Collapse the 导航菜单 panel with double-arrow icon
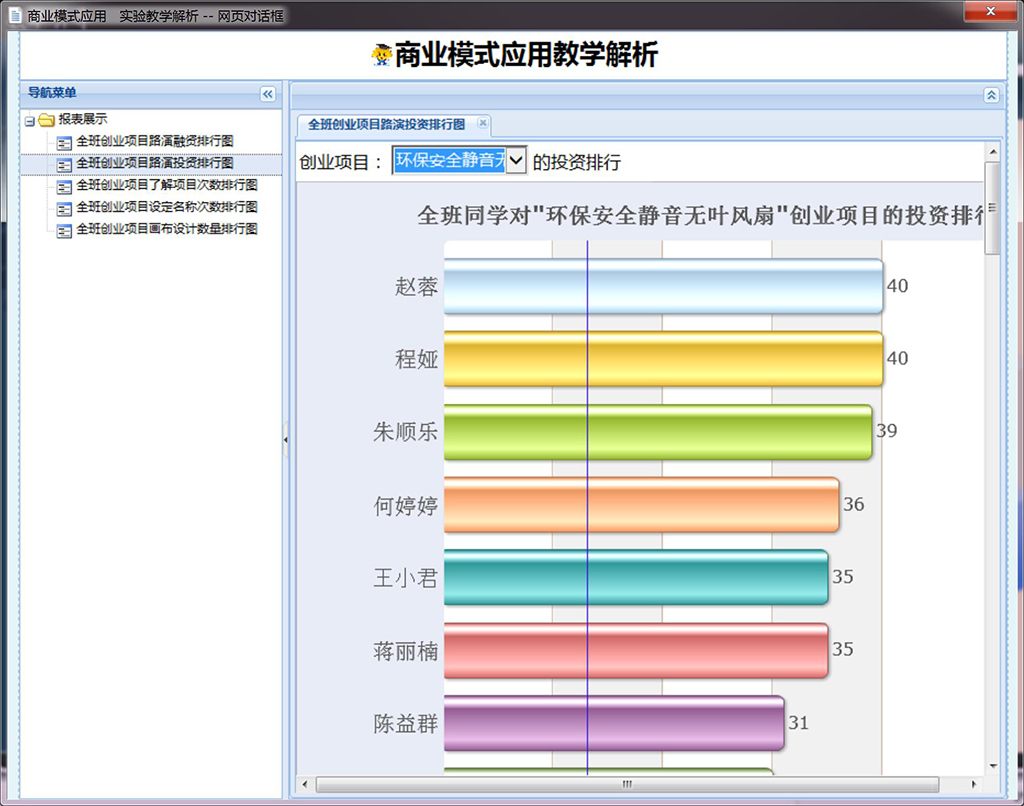Image resolution: width=1024 pixels, height=806 pixels. [x=267, y=94]
